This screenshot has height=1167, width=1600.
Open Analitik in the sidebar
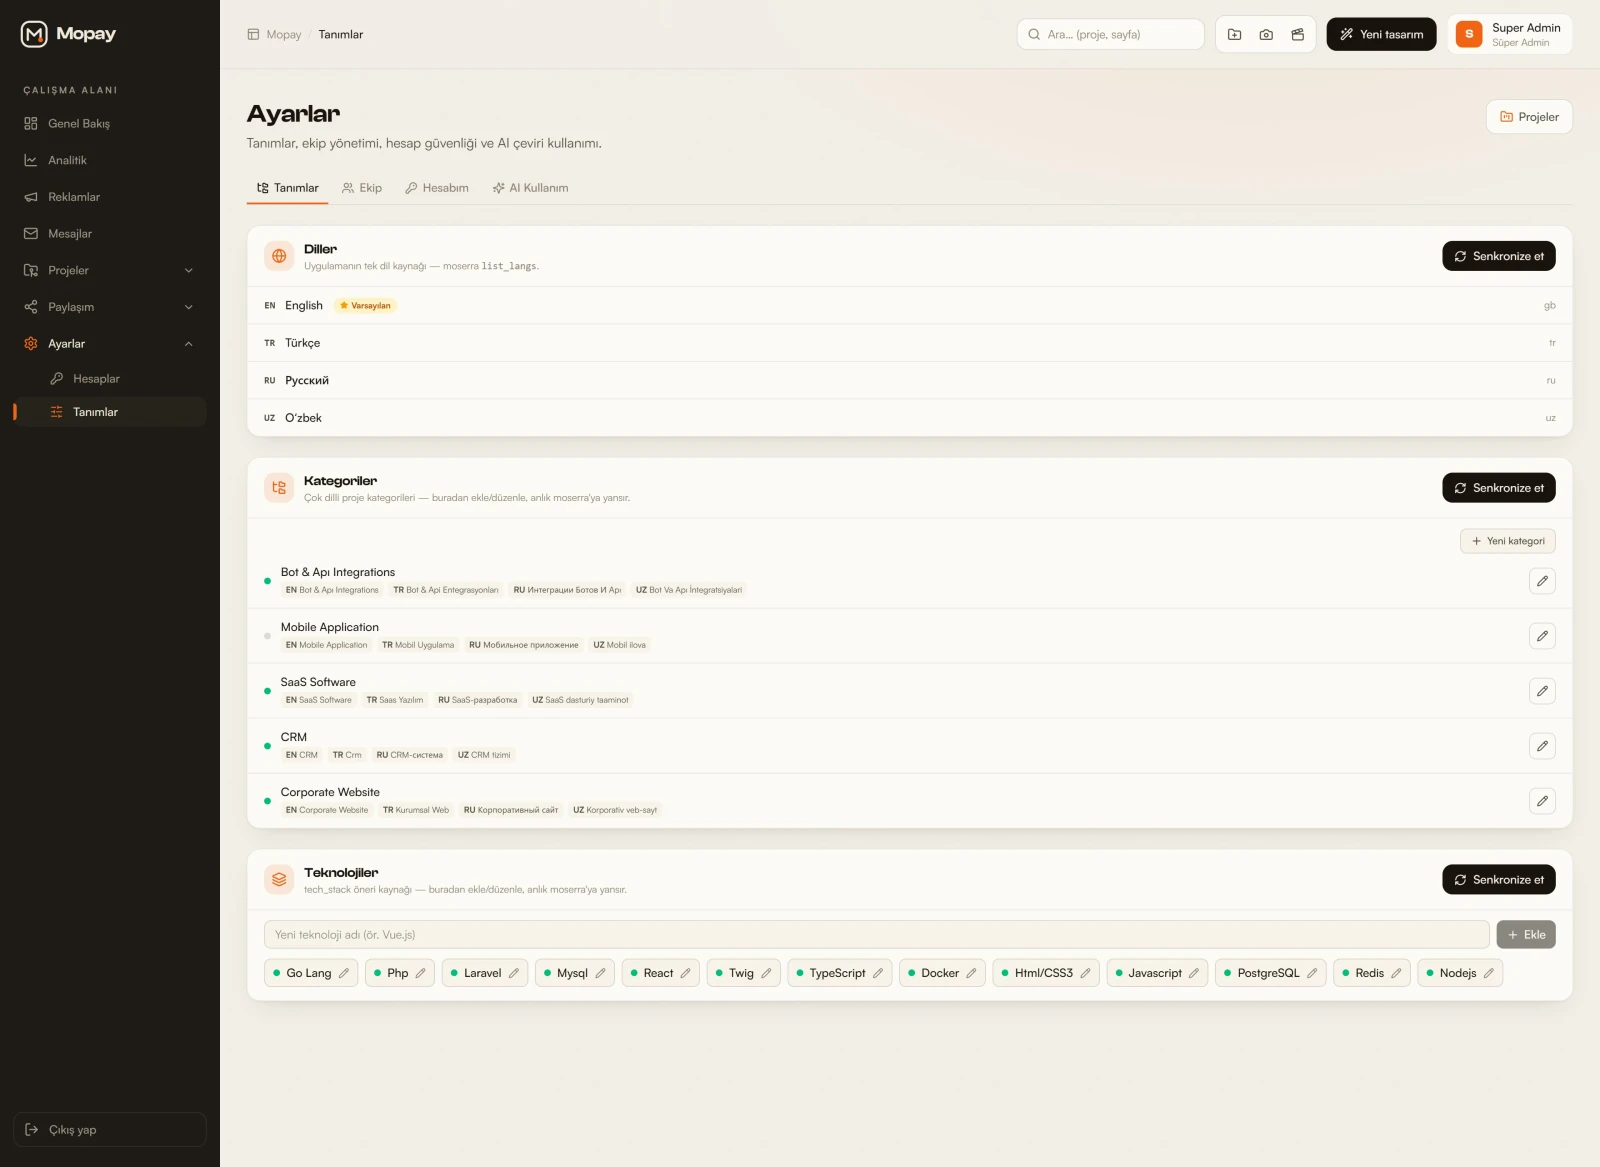[110, 160]
